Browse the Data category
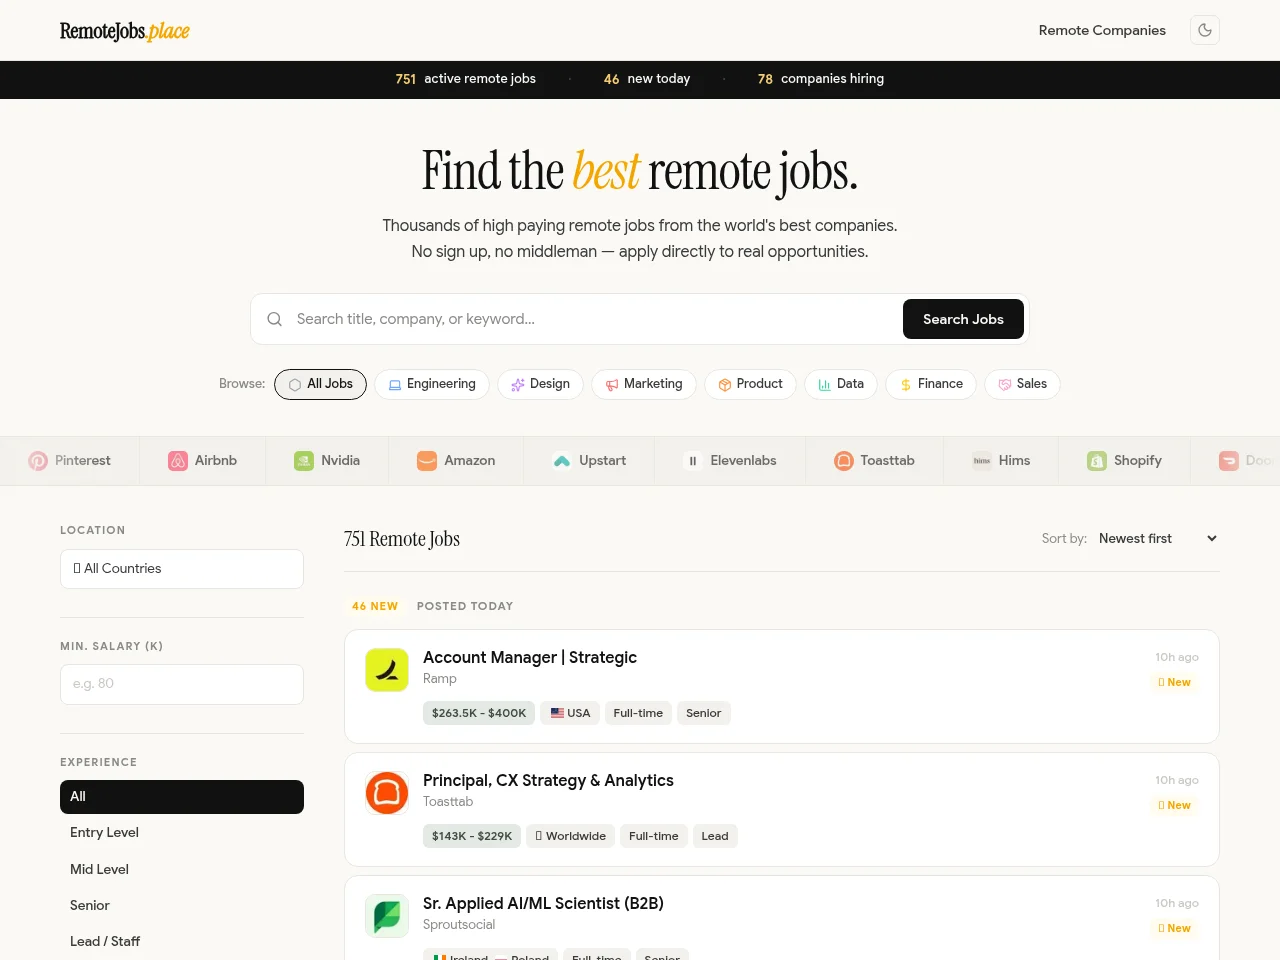The image size is (1280, 960). [x=841, y=384]
